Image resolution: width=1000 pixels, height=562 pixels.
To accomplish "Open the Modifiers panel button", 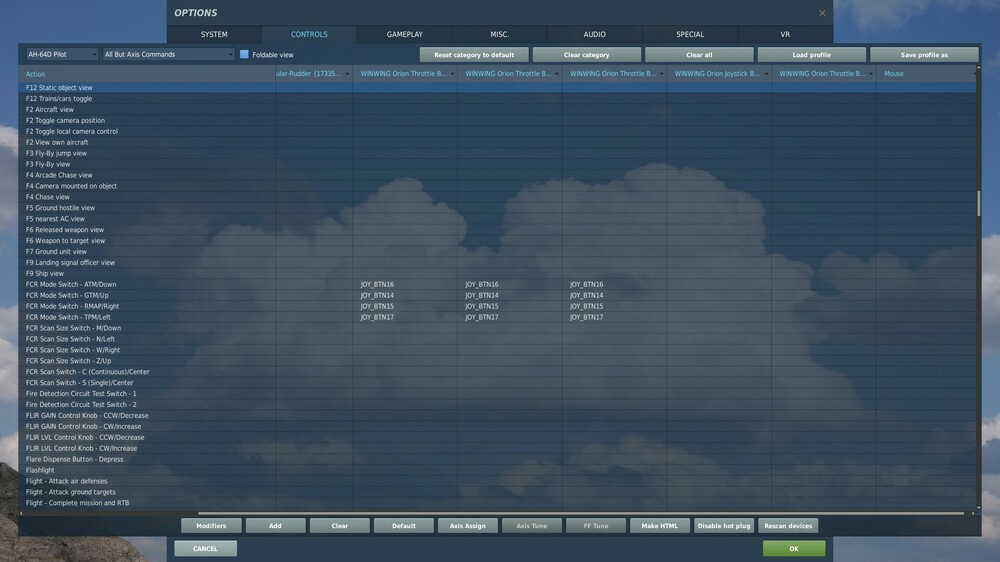I will click(x=211, y=526).
